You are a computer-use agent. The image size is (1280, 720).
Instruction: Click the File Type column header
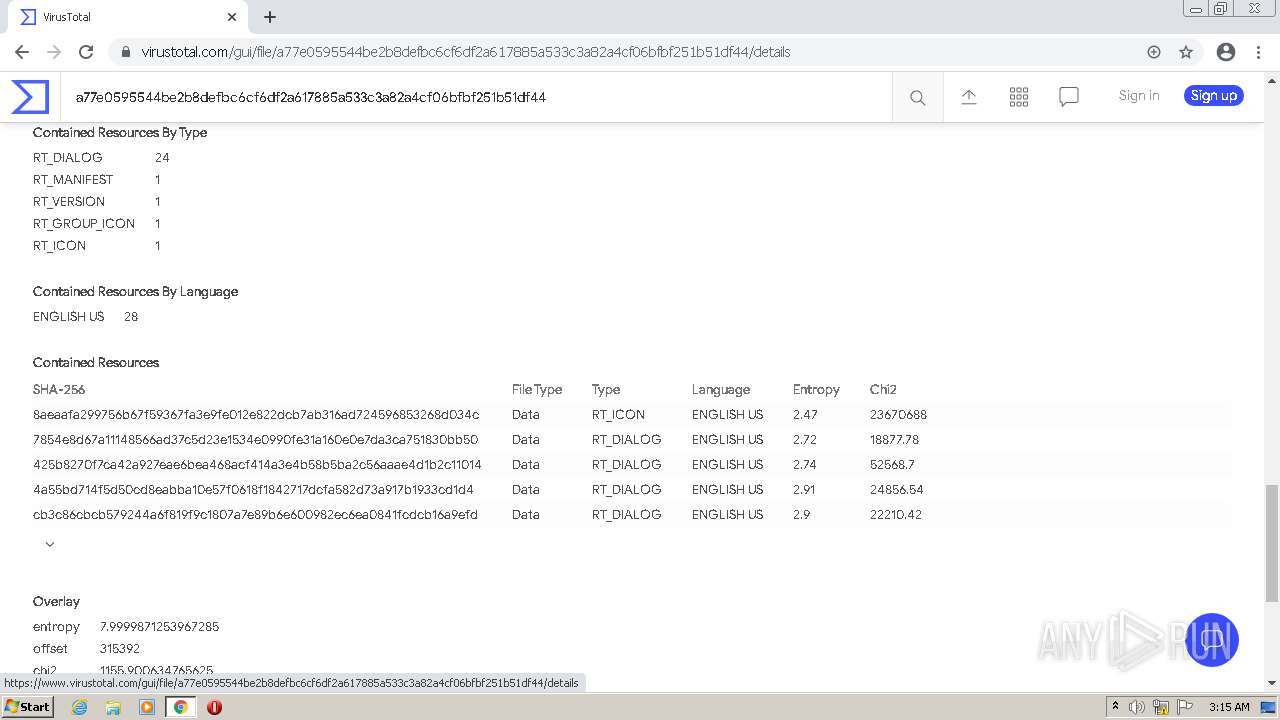point(537,390)
